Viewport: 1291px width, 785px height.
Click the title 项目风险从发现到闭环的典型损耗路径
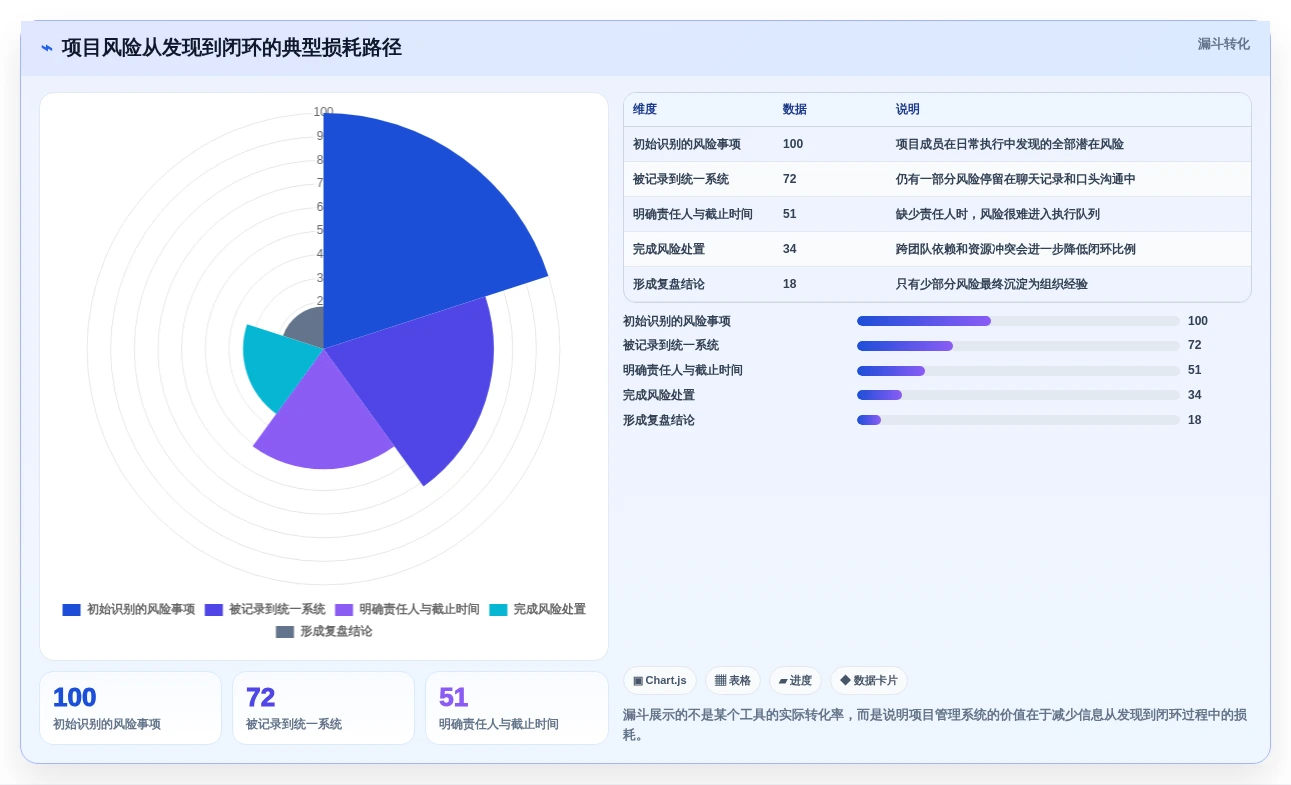pyautogui.click(x=232, y=48)
